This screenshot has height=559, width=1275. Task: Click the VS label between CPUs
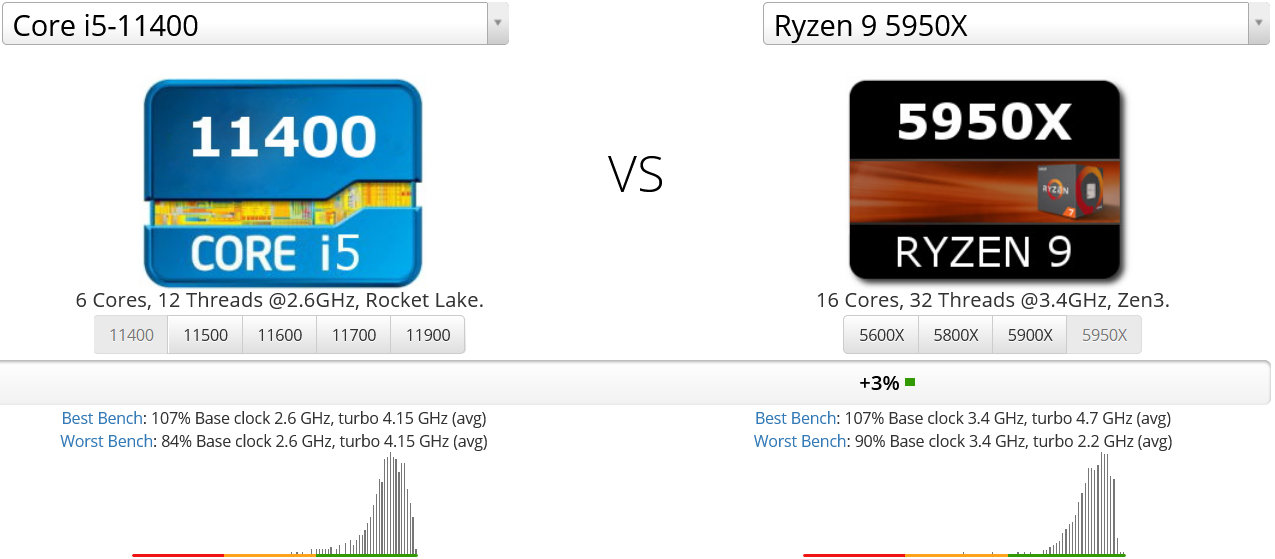coord(636,174)
